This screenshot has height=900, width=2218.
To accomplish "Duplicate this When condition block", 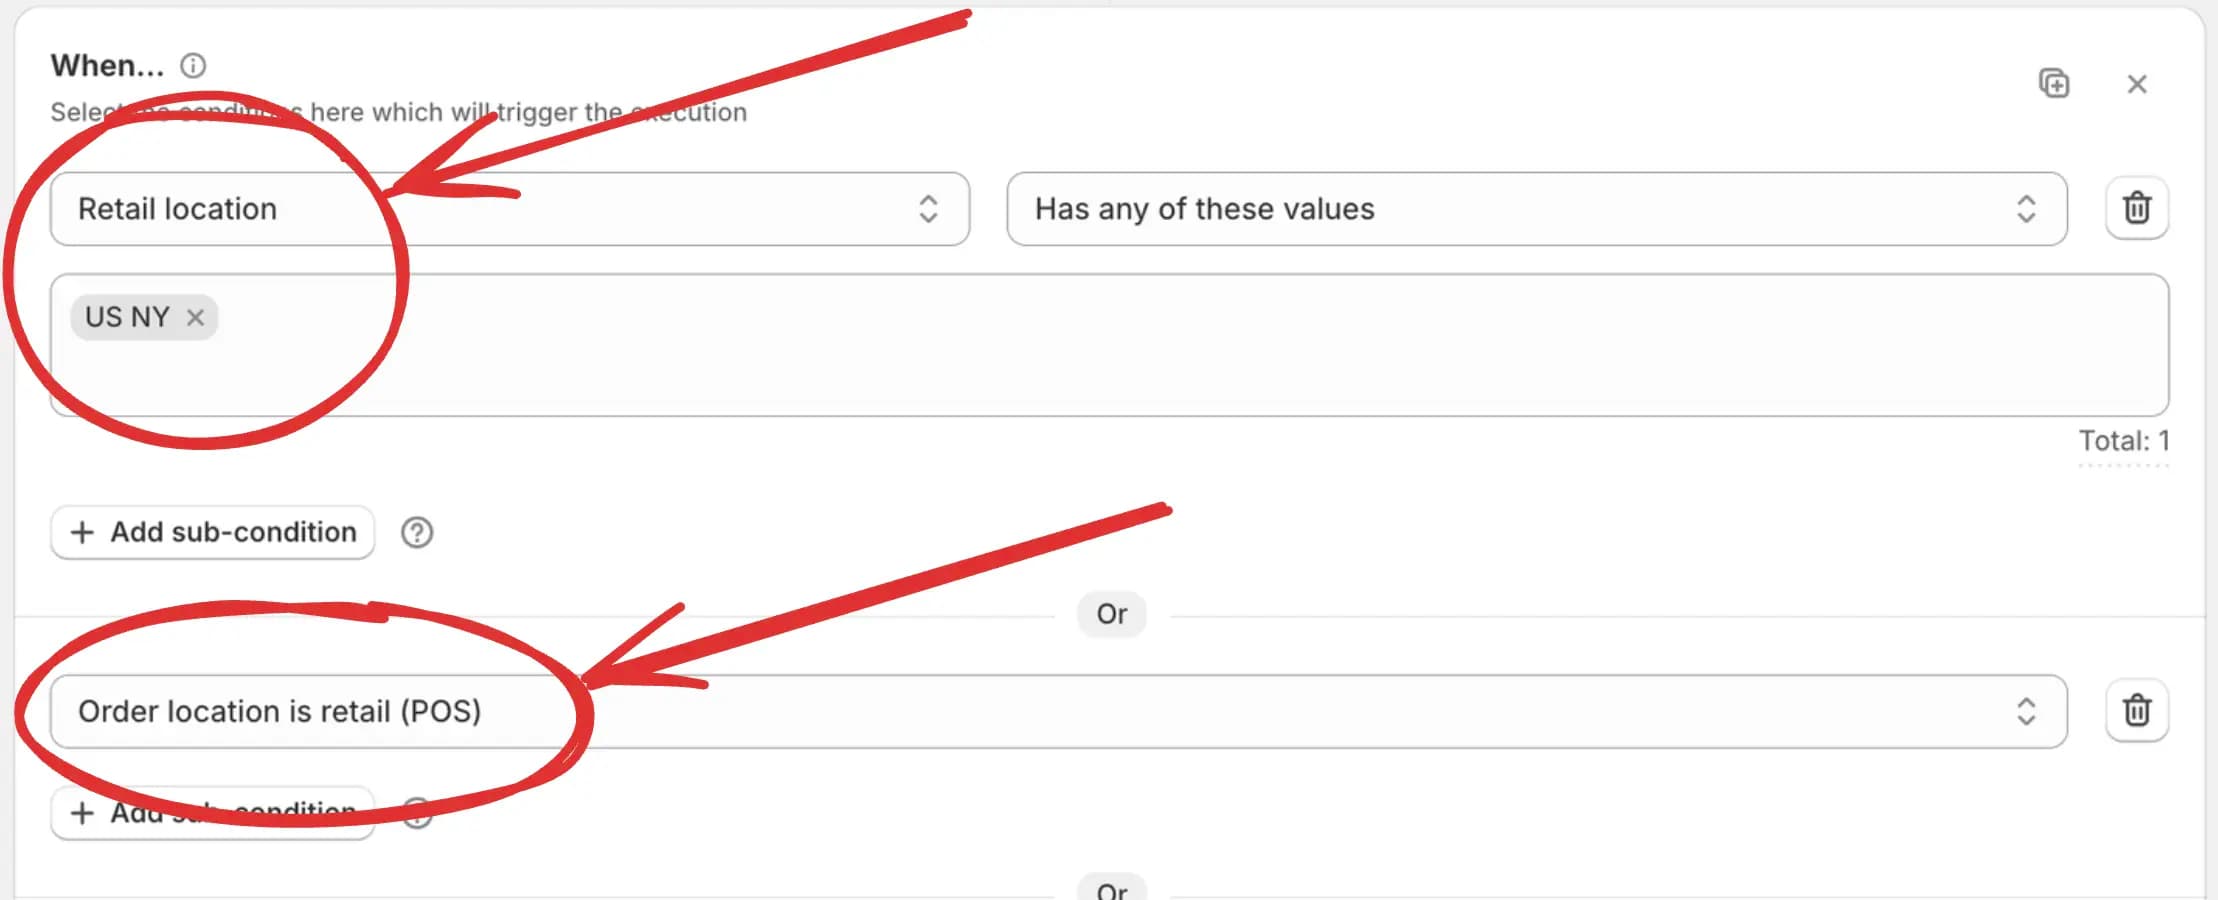I will (x=2054, y=83).
